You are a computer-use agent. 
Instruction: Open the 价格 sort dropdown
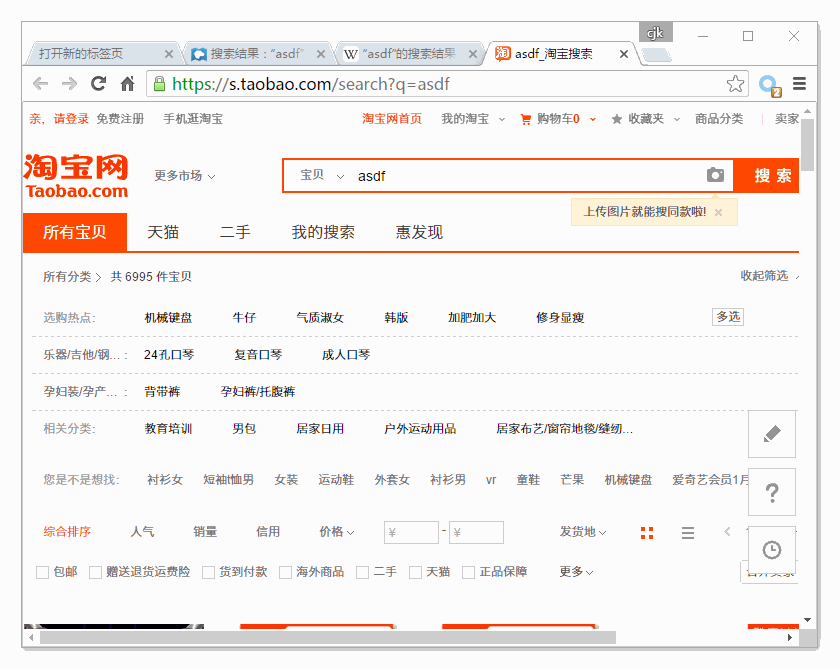336,532
